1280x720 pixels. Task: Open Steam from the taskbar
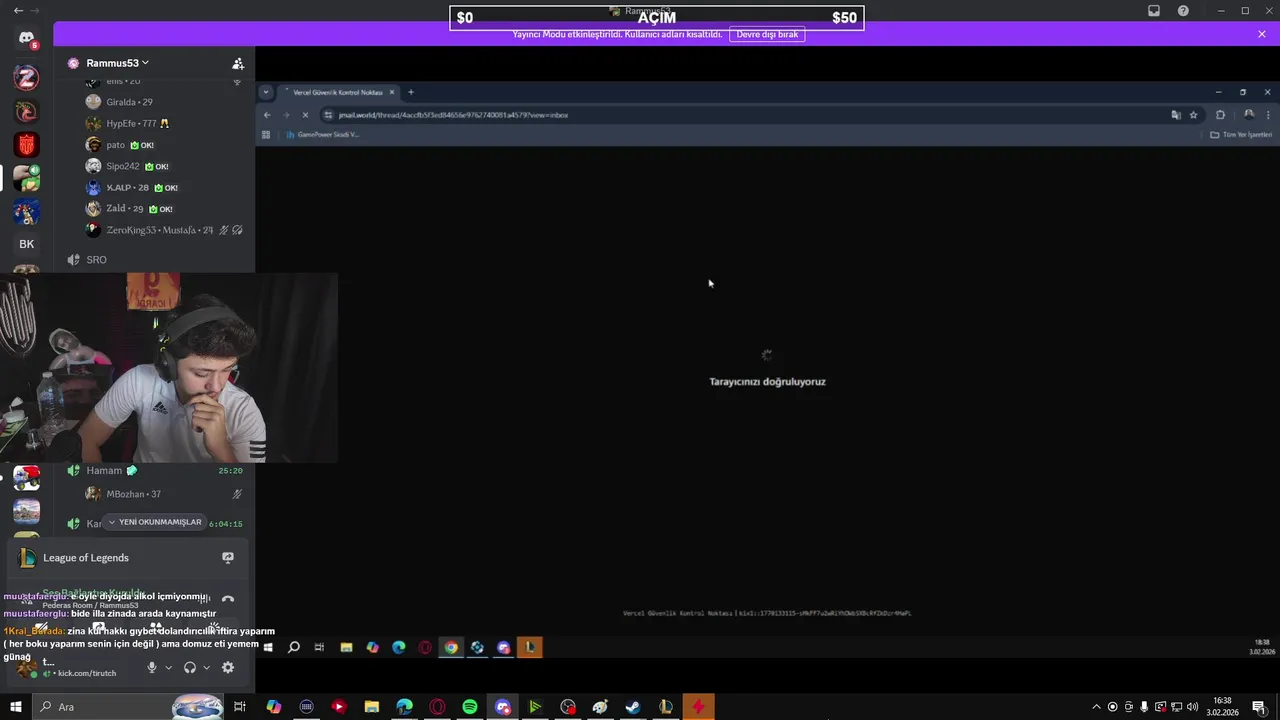coord(633,707)
